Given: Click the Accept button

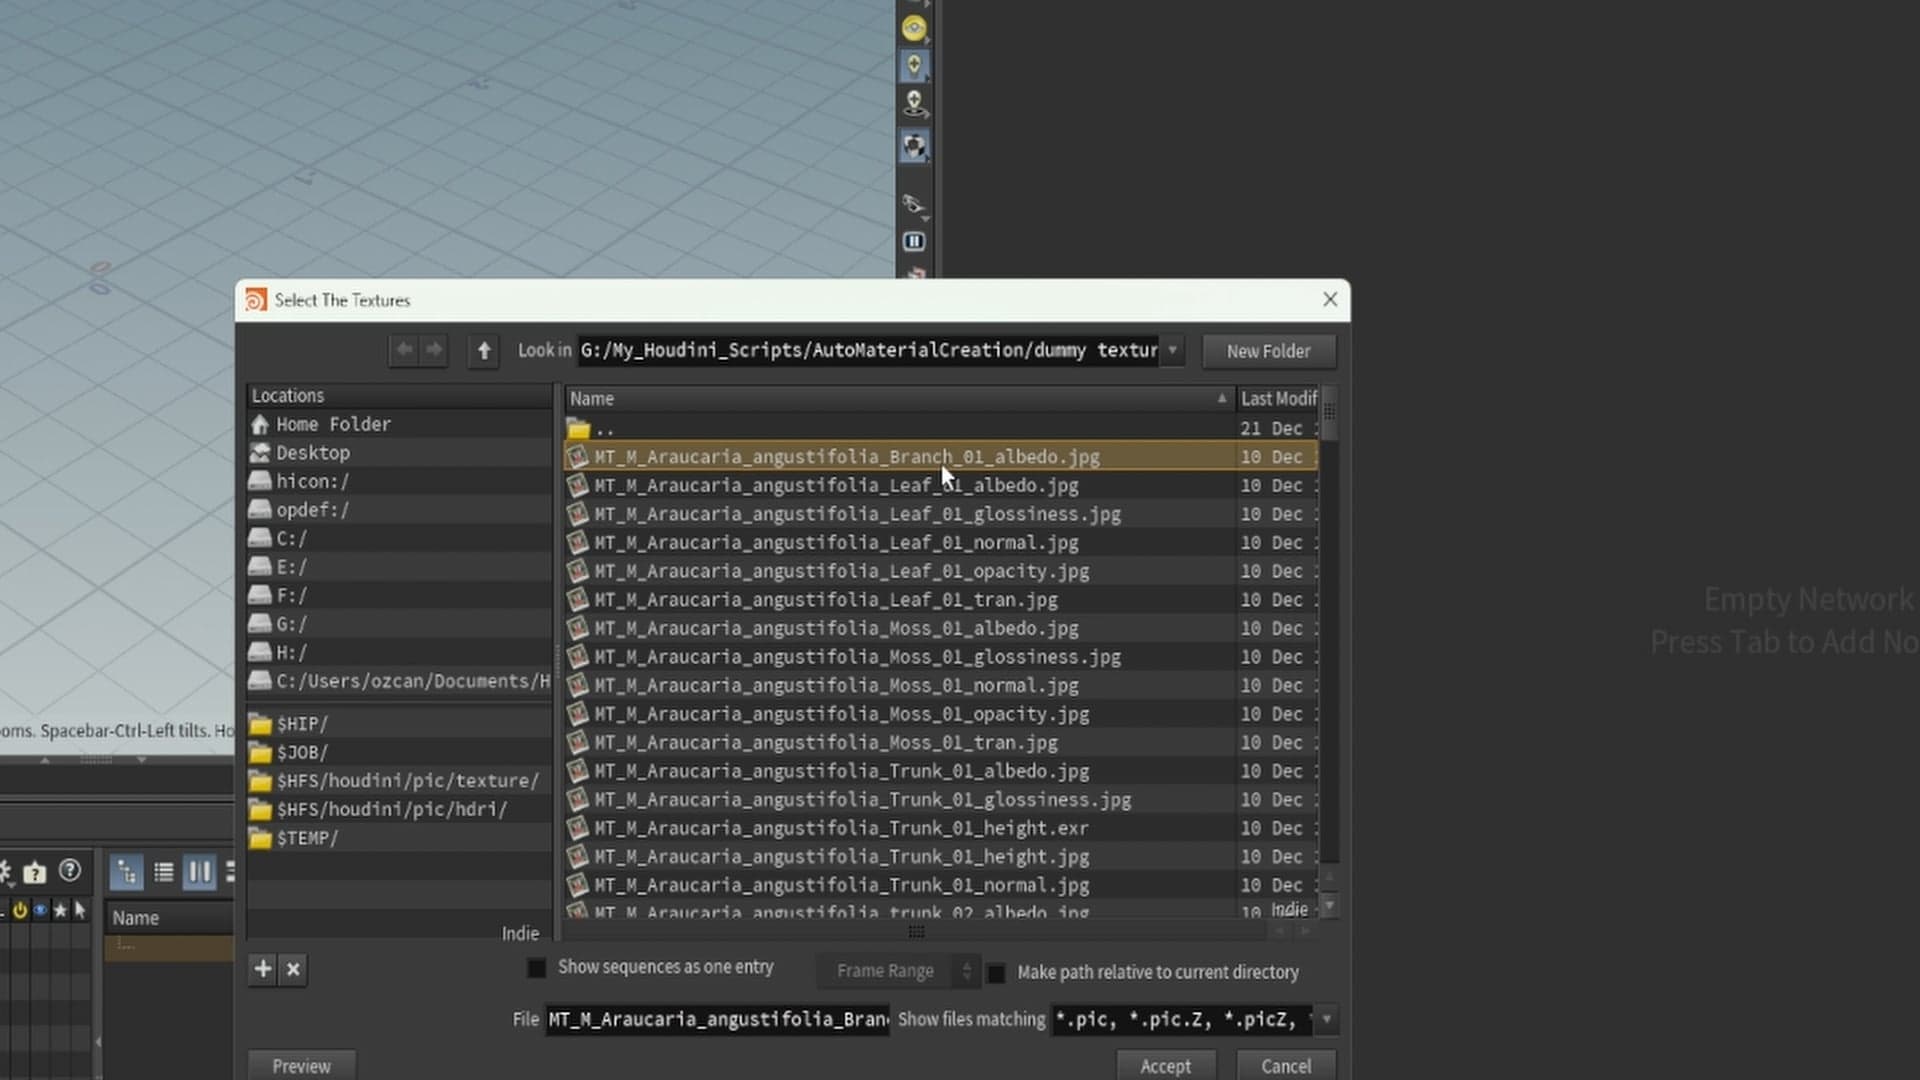Looking at the screenshot, I should (x=1165, y=1066).
